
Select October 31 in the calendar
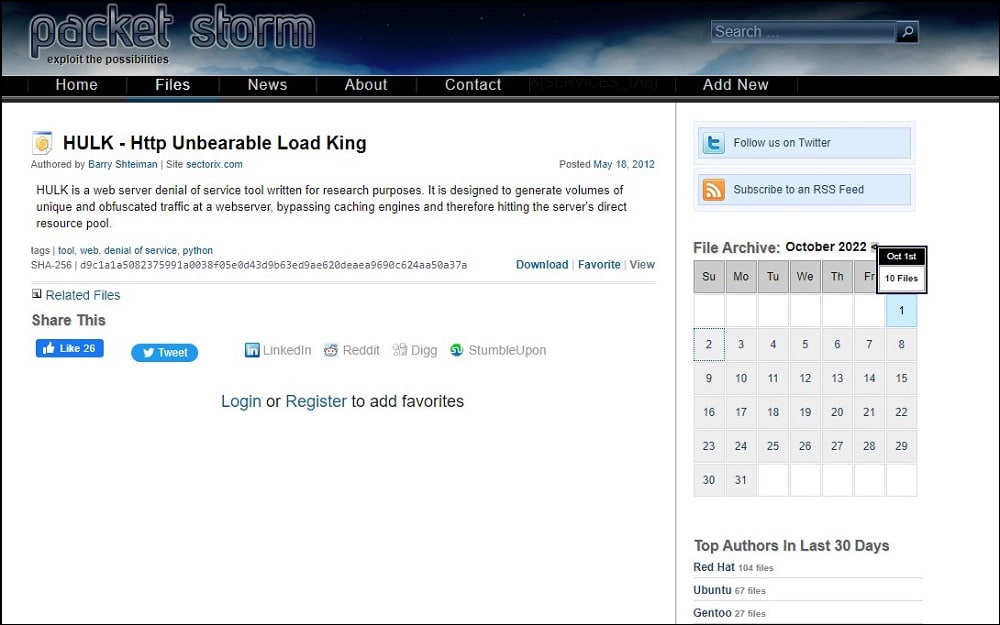point(740,480)
